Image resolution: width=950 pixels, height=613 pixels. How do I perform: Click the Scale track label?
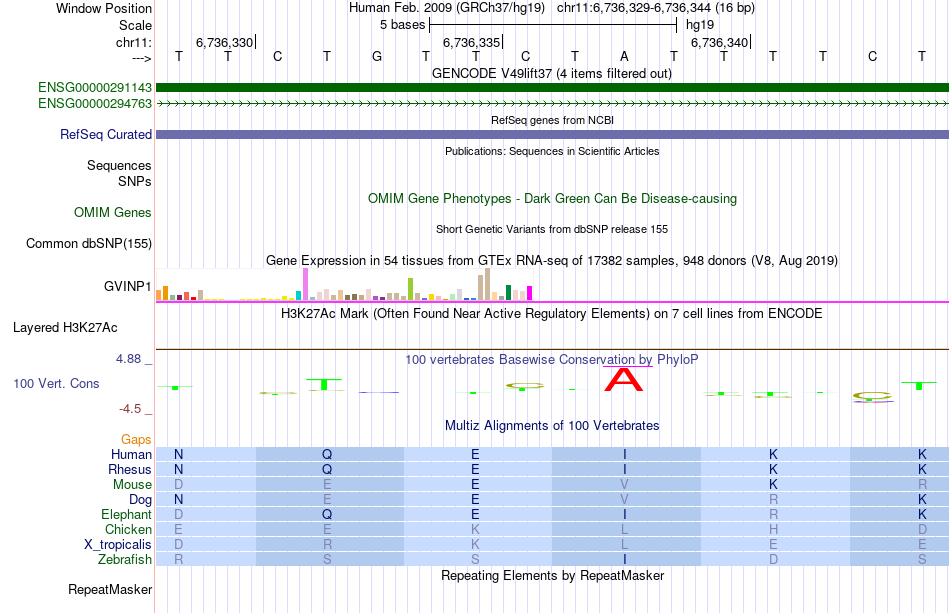click(x=135, y=25)
